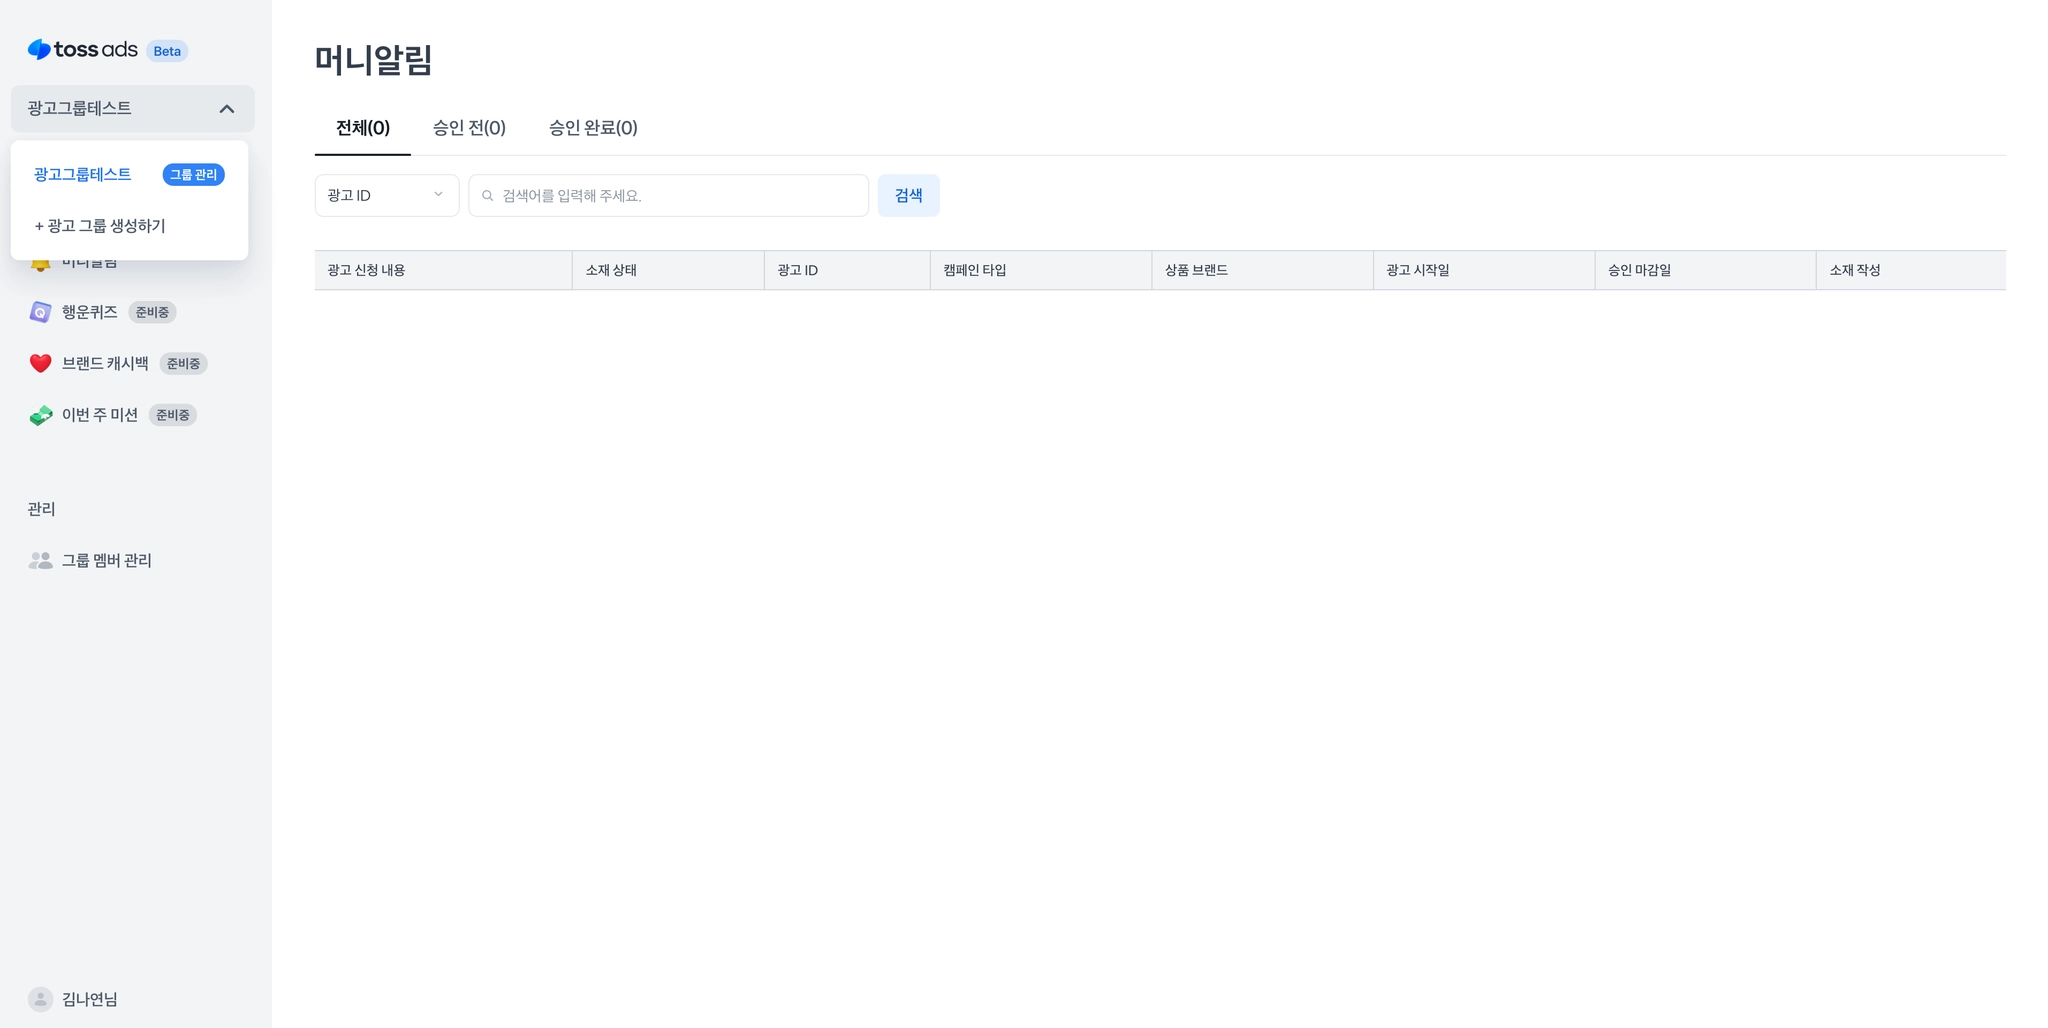Click the magnifier icon in search field
This screenshot has height=1028, width=2048.
(x=488, y=196)
